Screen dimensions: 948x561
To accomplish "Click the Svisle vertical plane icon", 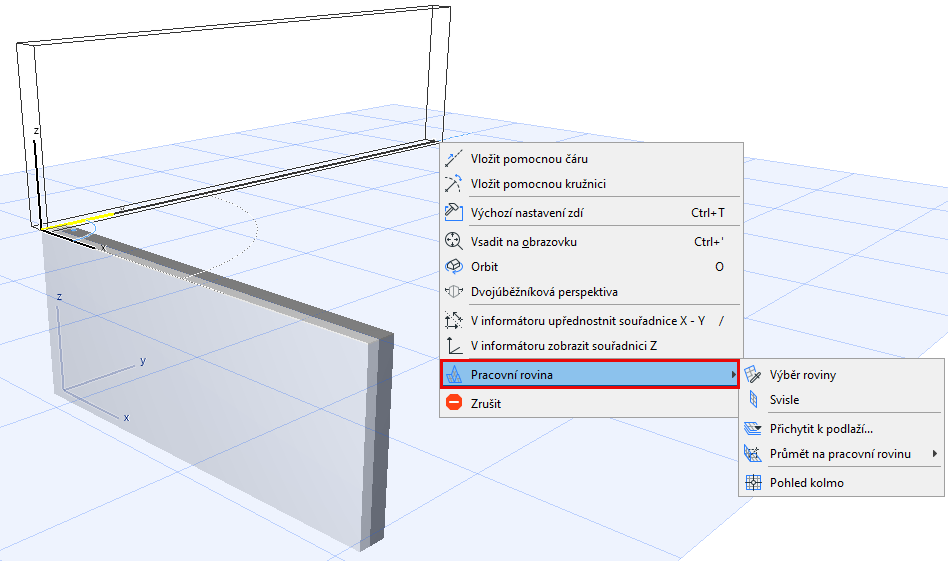I will [x=753, y=400].
